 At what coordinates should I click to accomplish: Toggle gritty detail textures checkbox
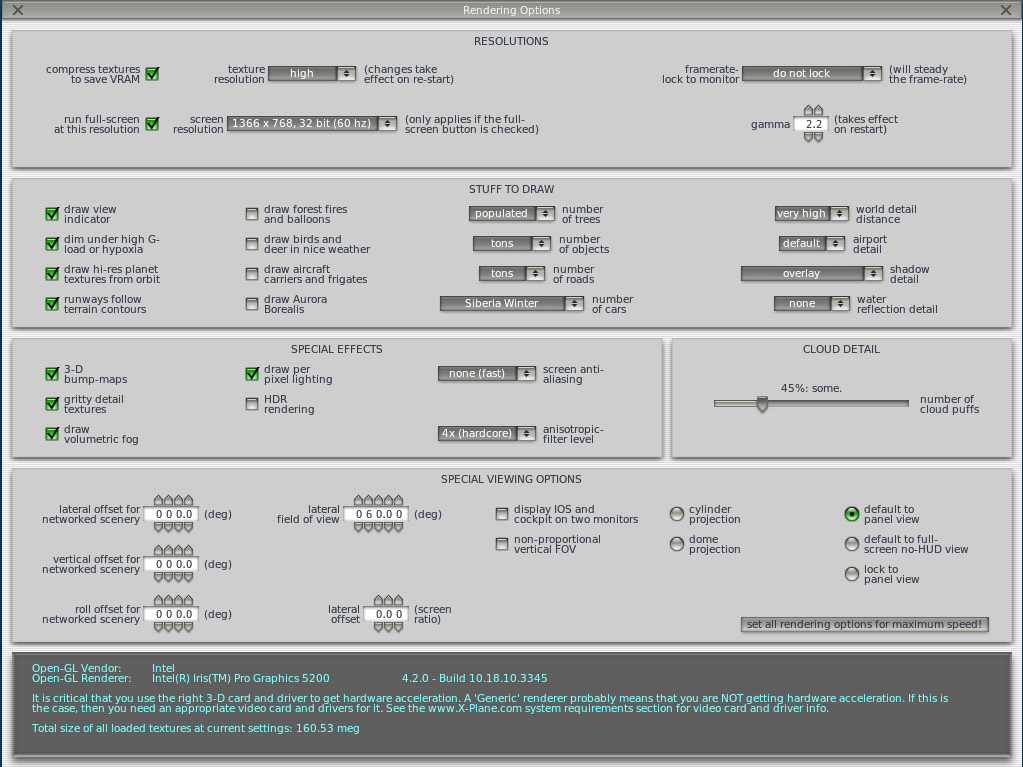click(x=52, y=404)
